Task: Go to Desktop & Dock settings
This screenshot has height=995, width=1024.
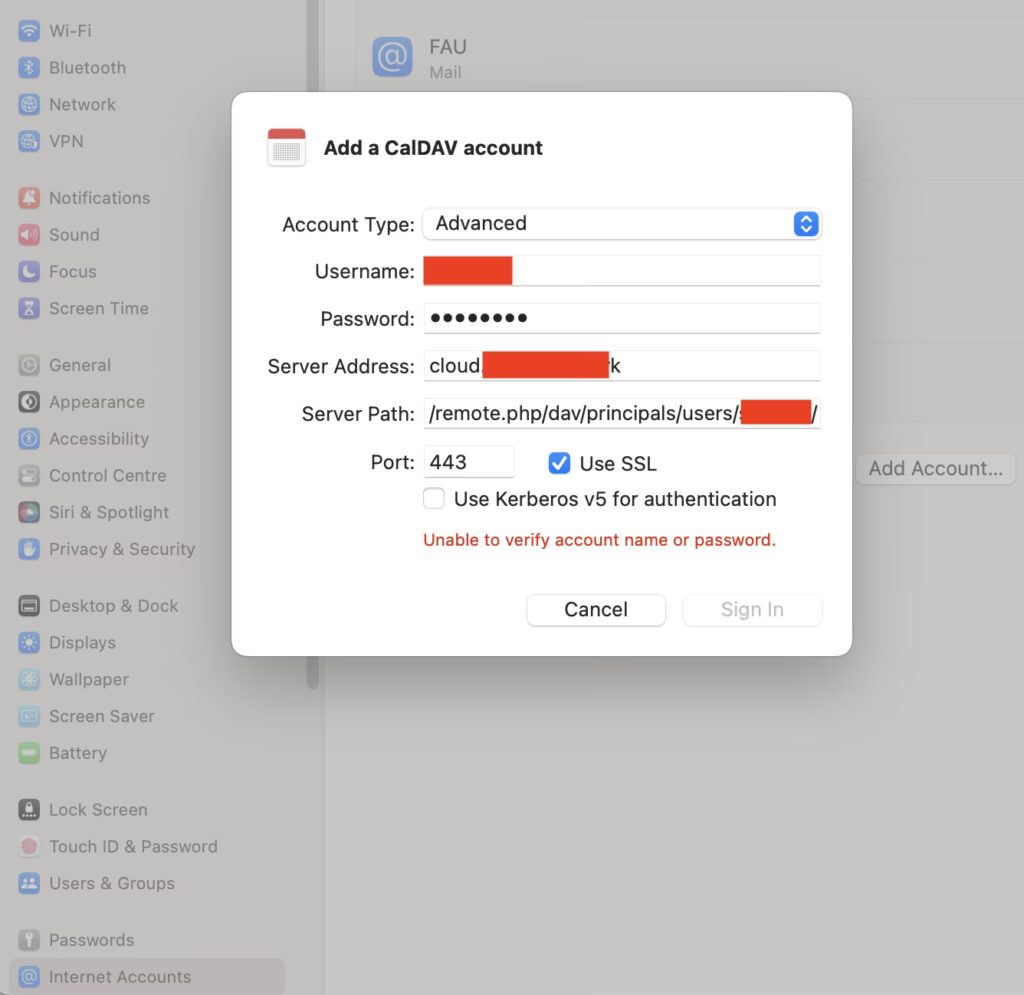Action: (x=113, y=606)
